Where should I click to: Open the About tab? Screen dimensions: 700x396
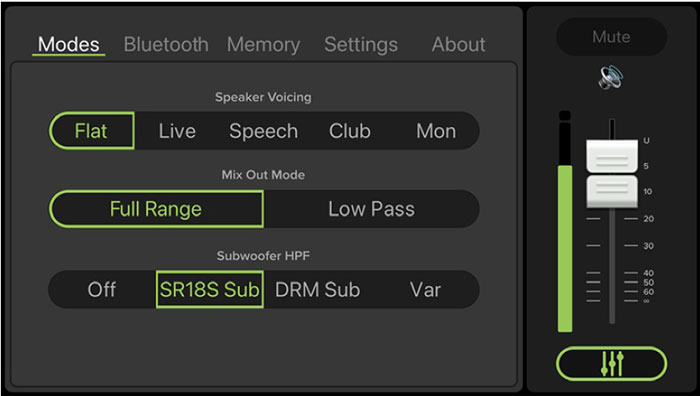[458, 44]
